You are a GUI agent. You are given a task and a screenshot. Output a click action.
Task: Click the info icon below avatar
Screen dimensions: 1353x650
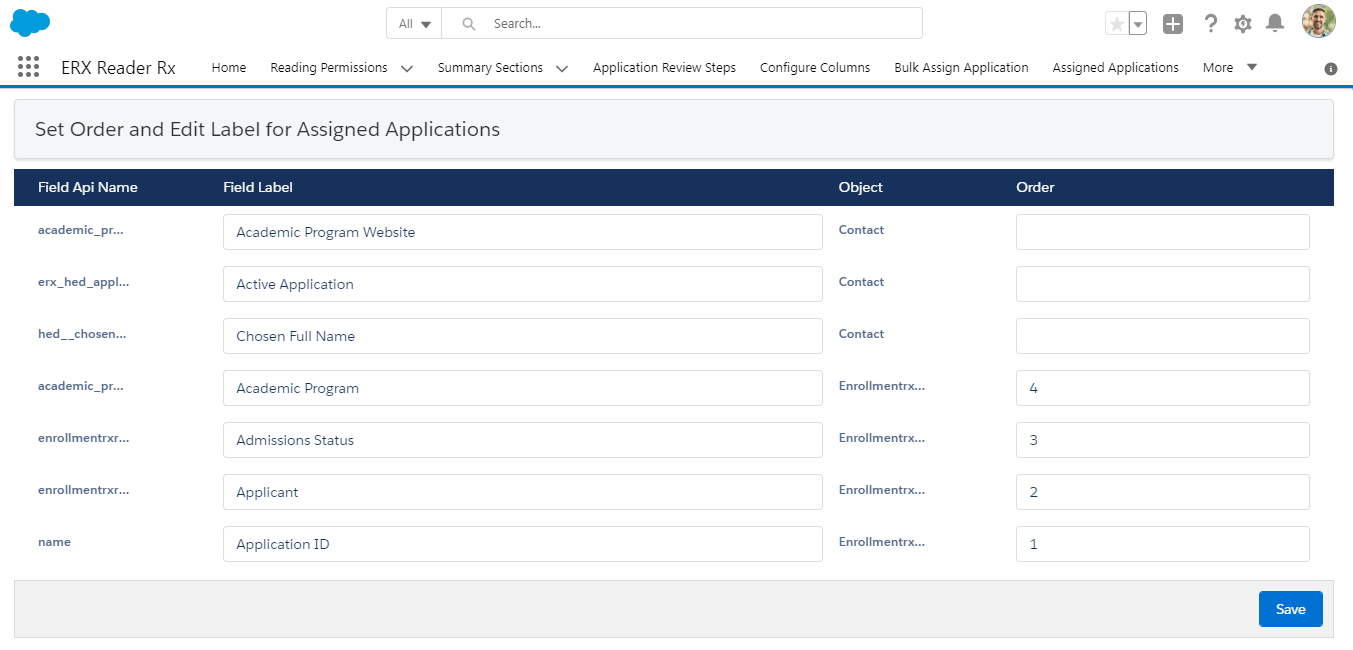click(1330, 69)
